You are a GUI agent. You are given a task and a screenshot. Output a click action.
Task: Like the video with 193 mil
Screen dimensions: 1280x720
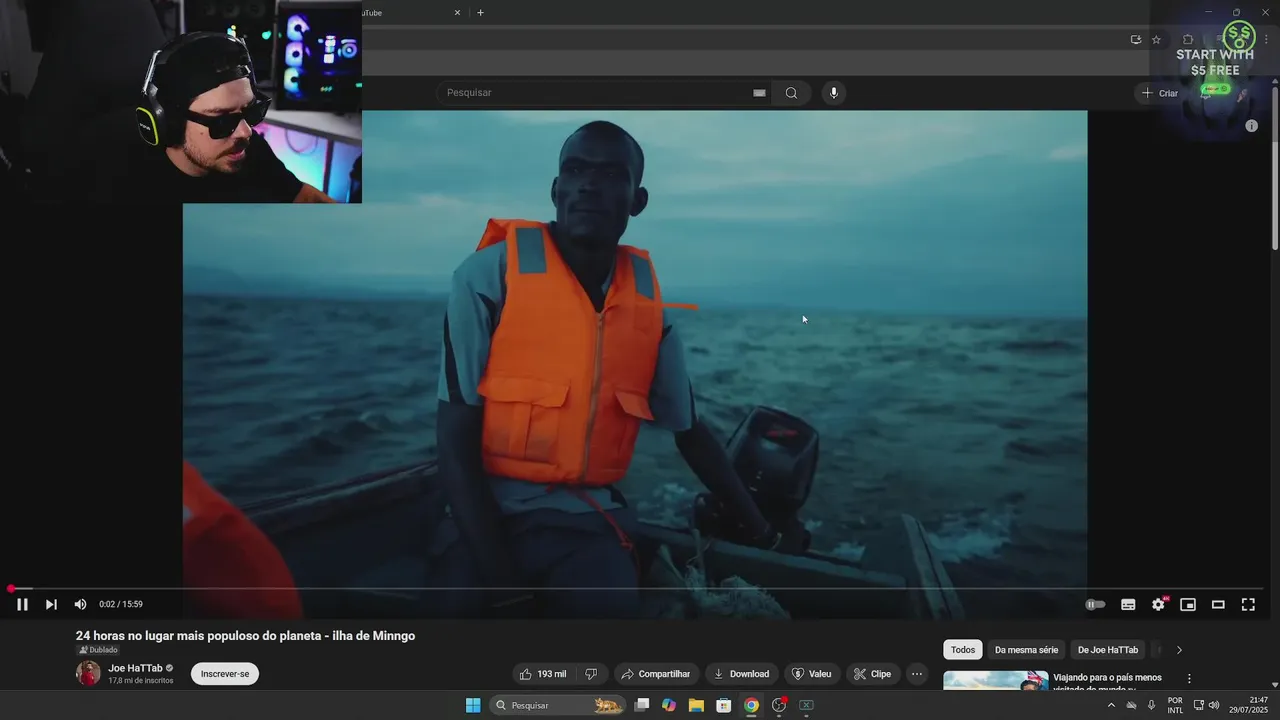point(542,674)
